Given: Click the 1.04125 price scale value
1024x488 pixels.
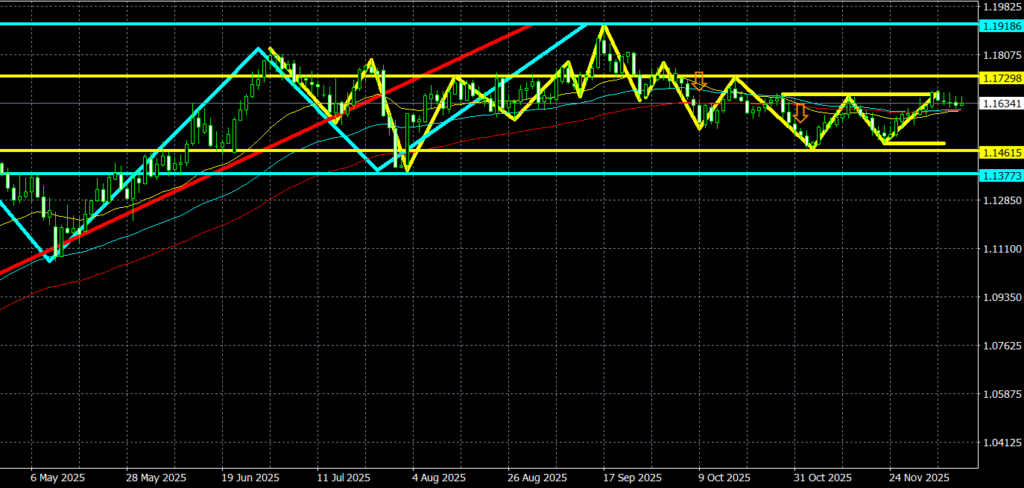Looking at the screenshot, I should pyautogui.click(x=998, y=443).
